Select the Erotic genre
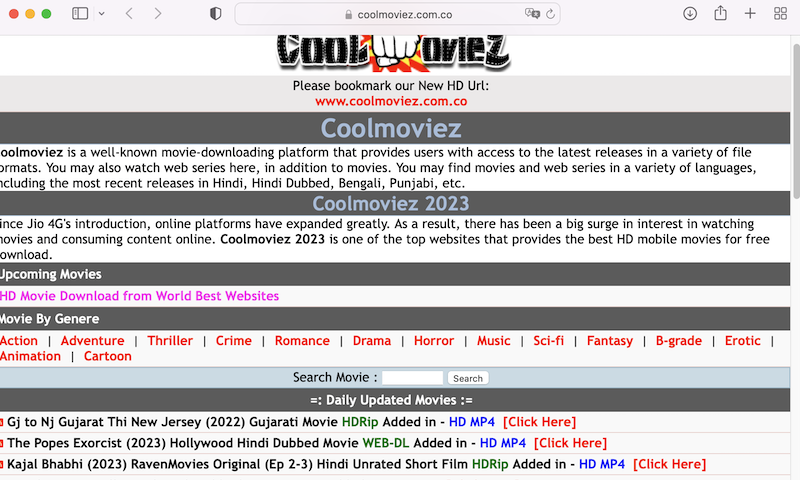This screenshot has width=800, height=480. coord(742,341)
